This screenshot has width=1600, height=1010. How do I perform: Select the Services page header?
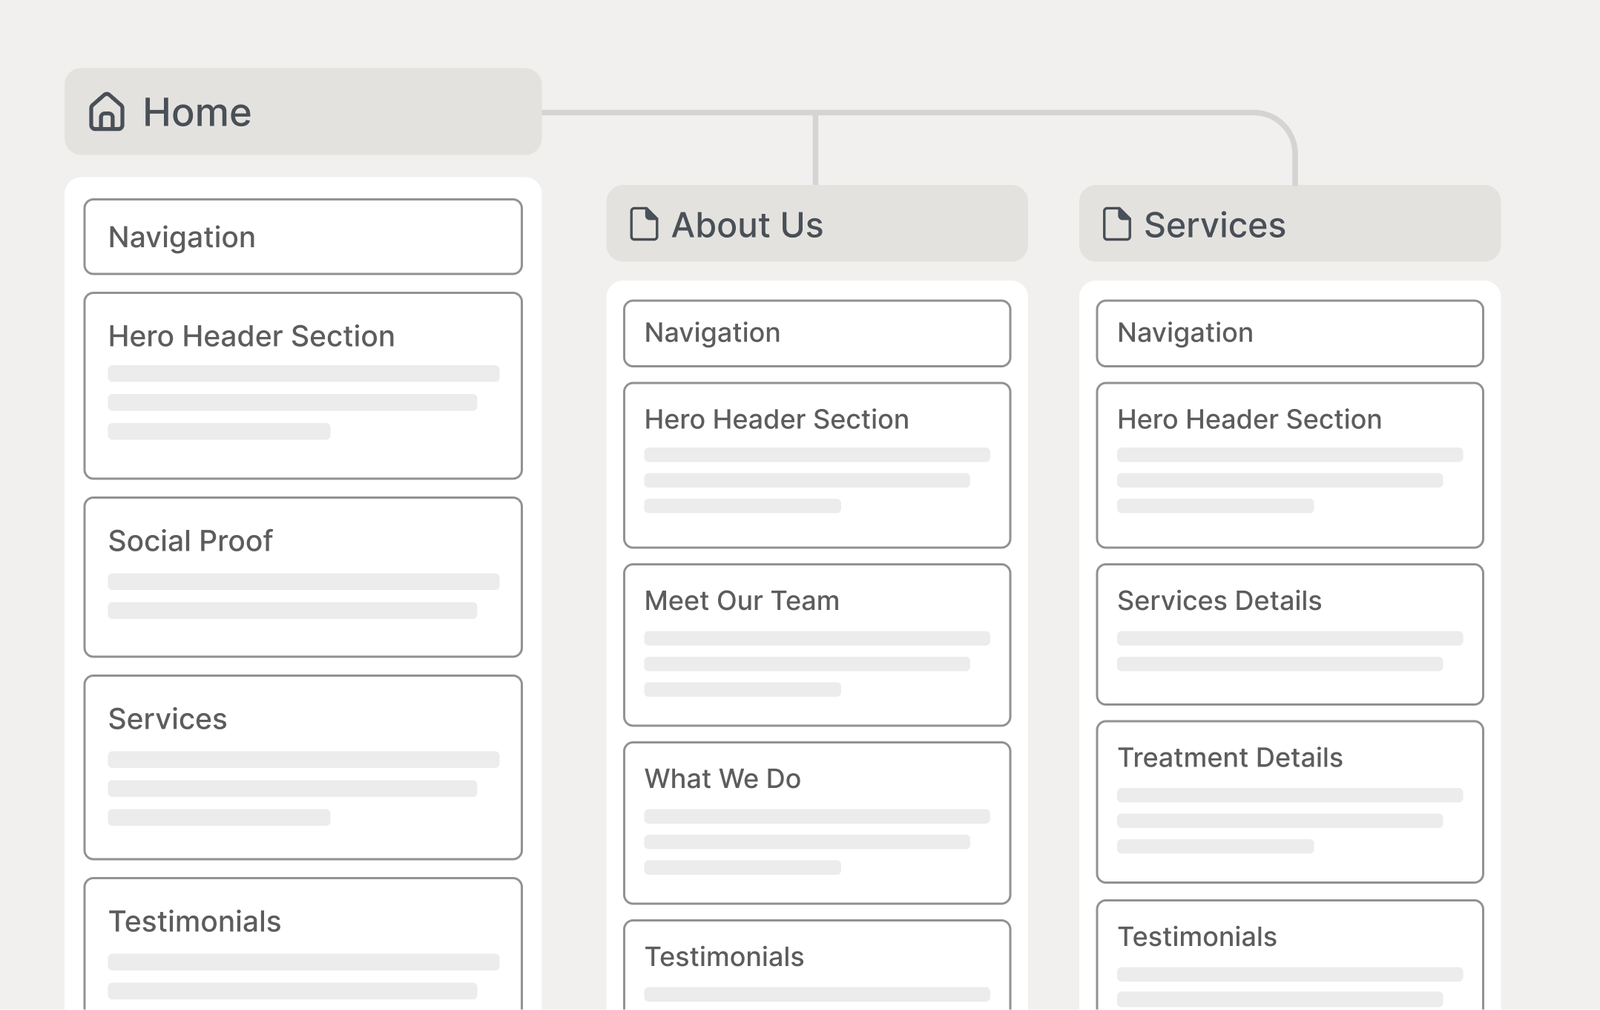(x=1289, y=224)
